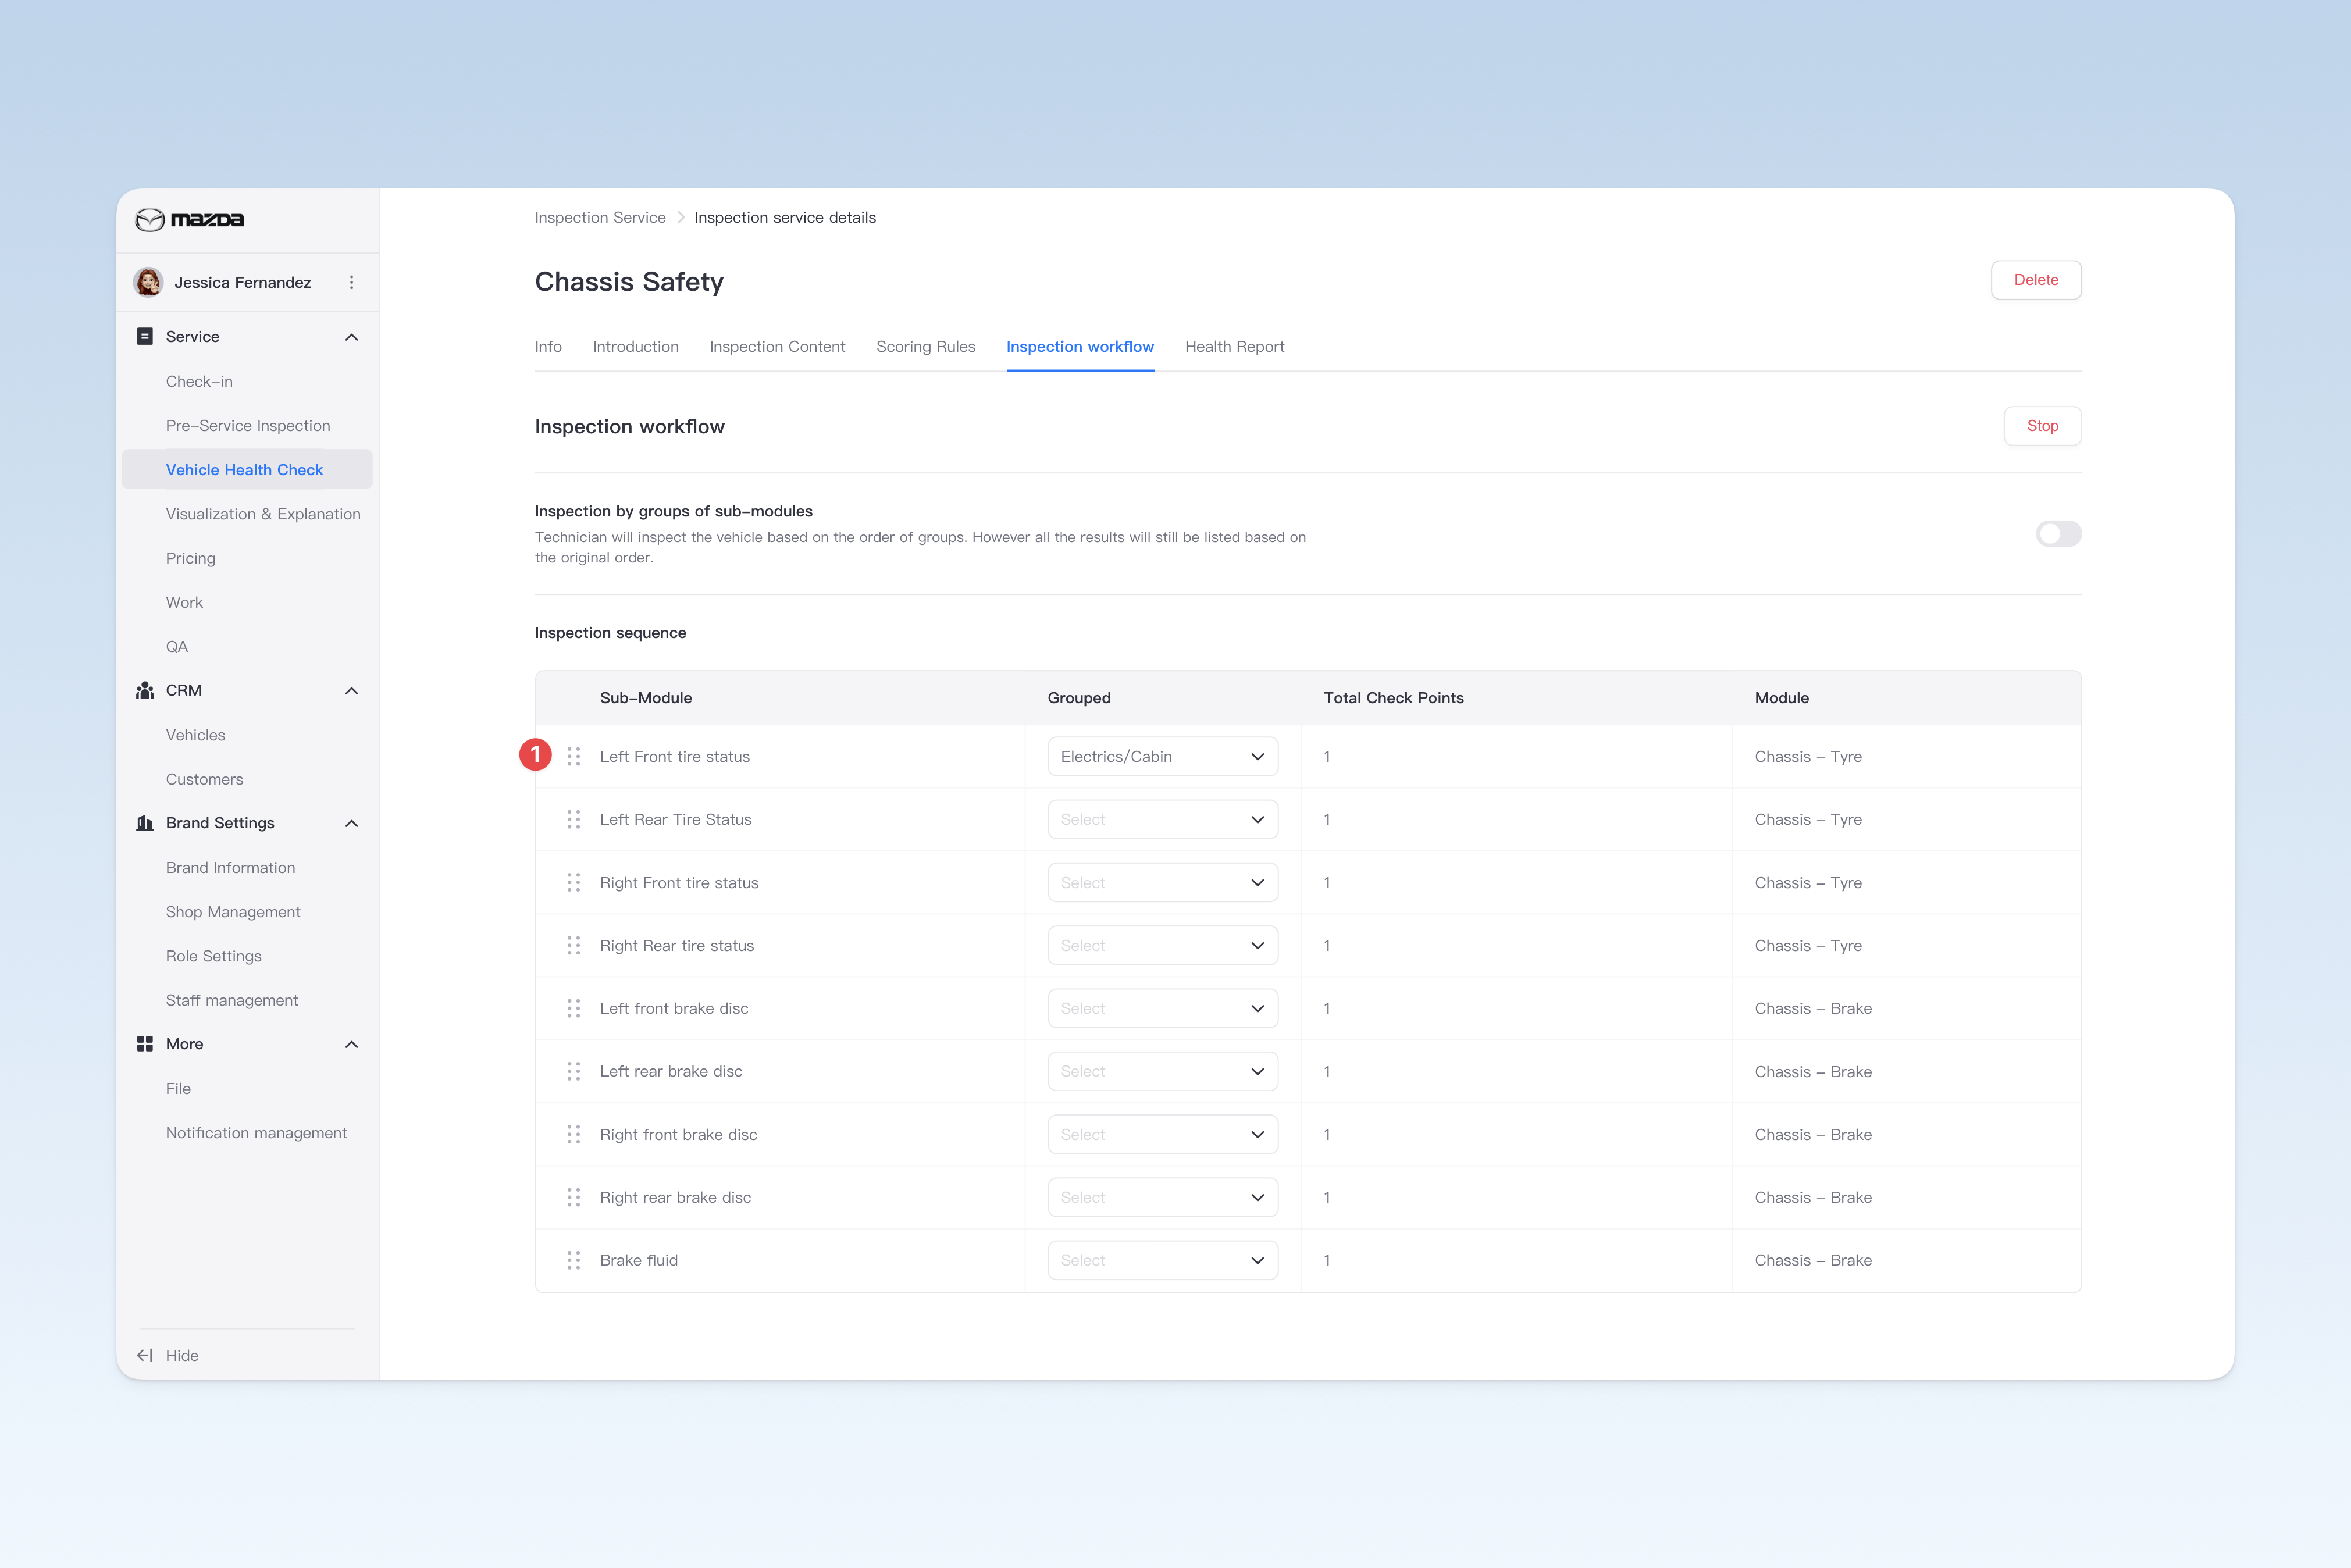Click Jessica Fernandez's avatar
Image resolution: width=2351 pixels, height=1568 pixels.
tap(149, 282)
